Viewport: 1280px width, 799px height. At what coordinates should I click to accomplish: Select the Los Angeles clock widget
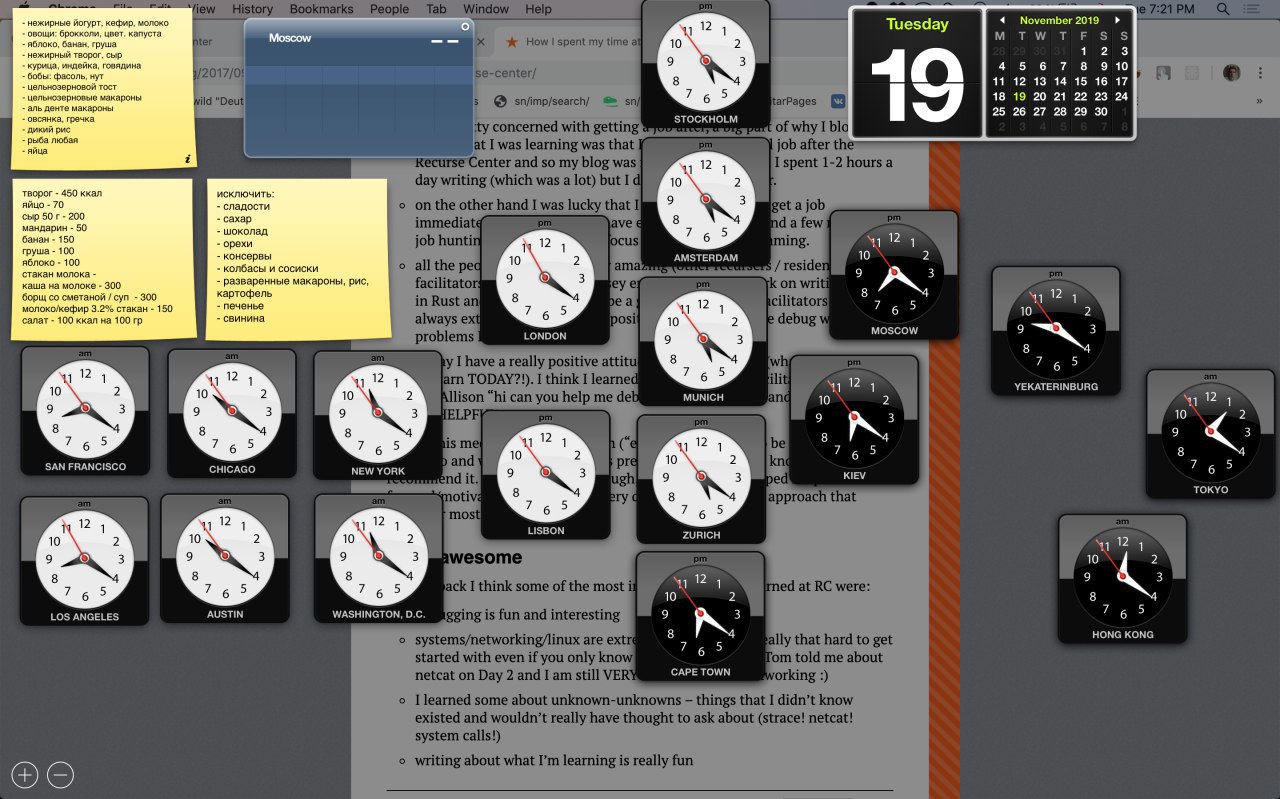[x=84, y=562]
